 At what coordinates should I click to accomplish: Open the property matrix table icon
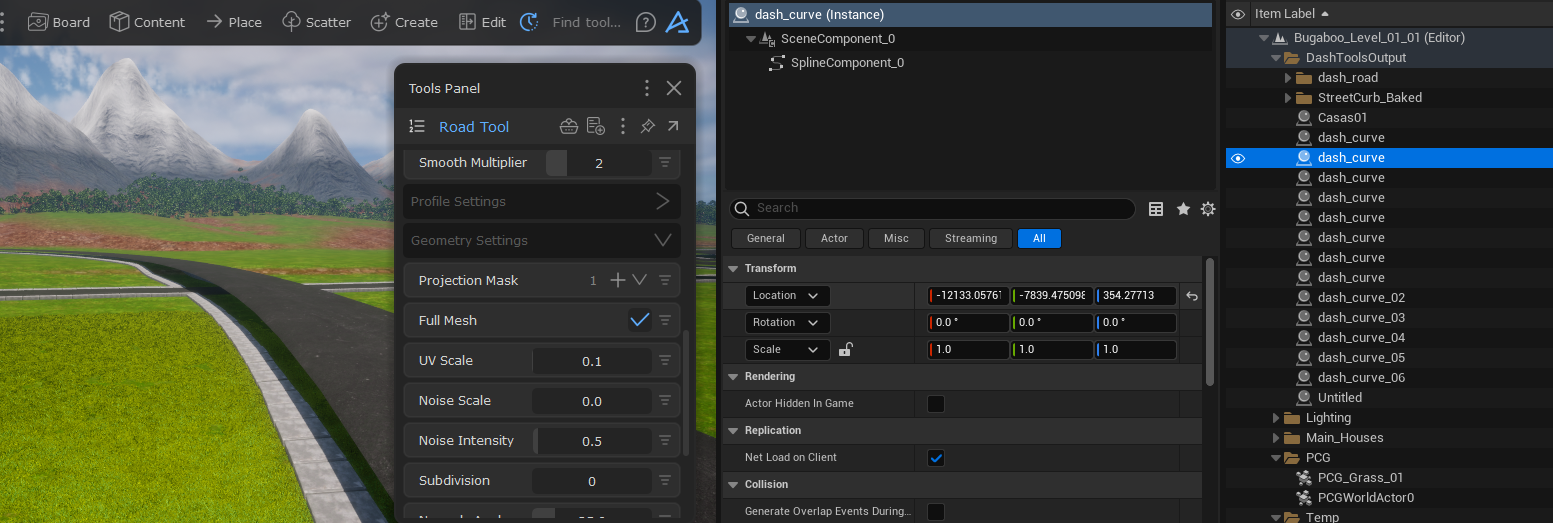tap(1156, 208)
